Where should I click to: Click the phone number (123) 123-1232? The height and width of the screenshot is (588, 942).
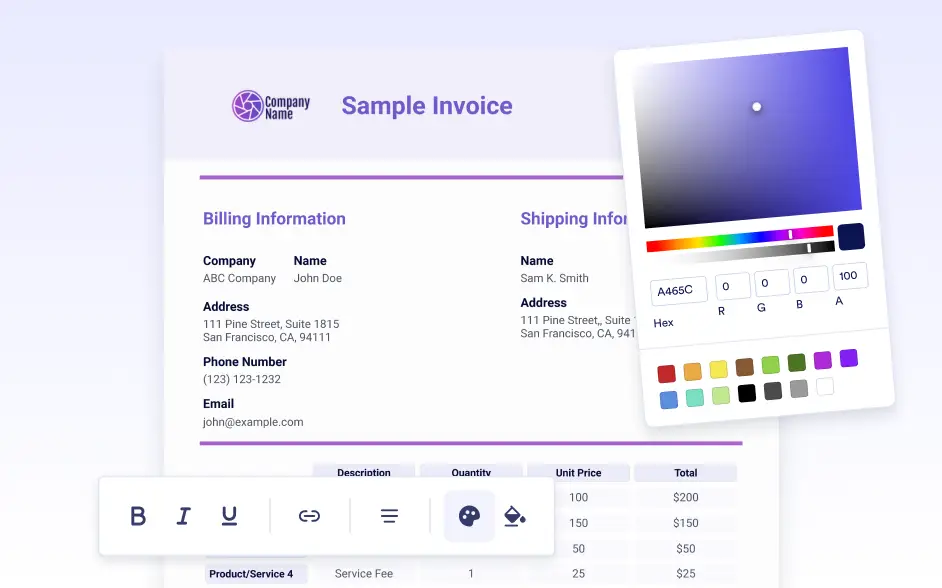click(242, 379)
